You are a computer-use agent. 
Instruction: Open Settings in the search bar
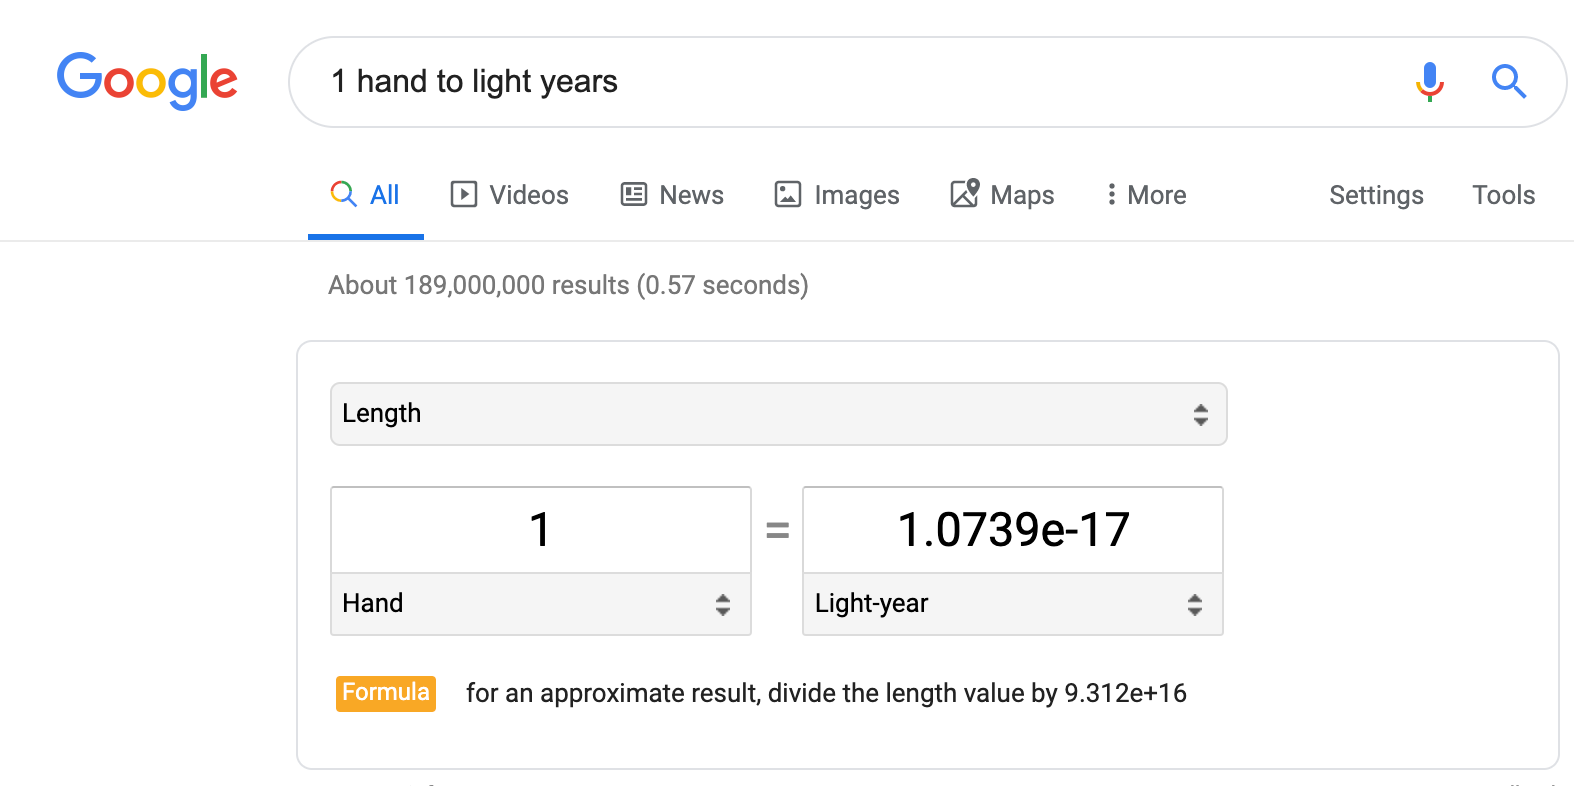click(1376, 195)
